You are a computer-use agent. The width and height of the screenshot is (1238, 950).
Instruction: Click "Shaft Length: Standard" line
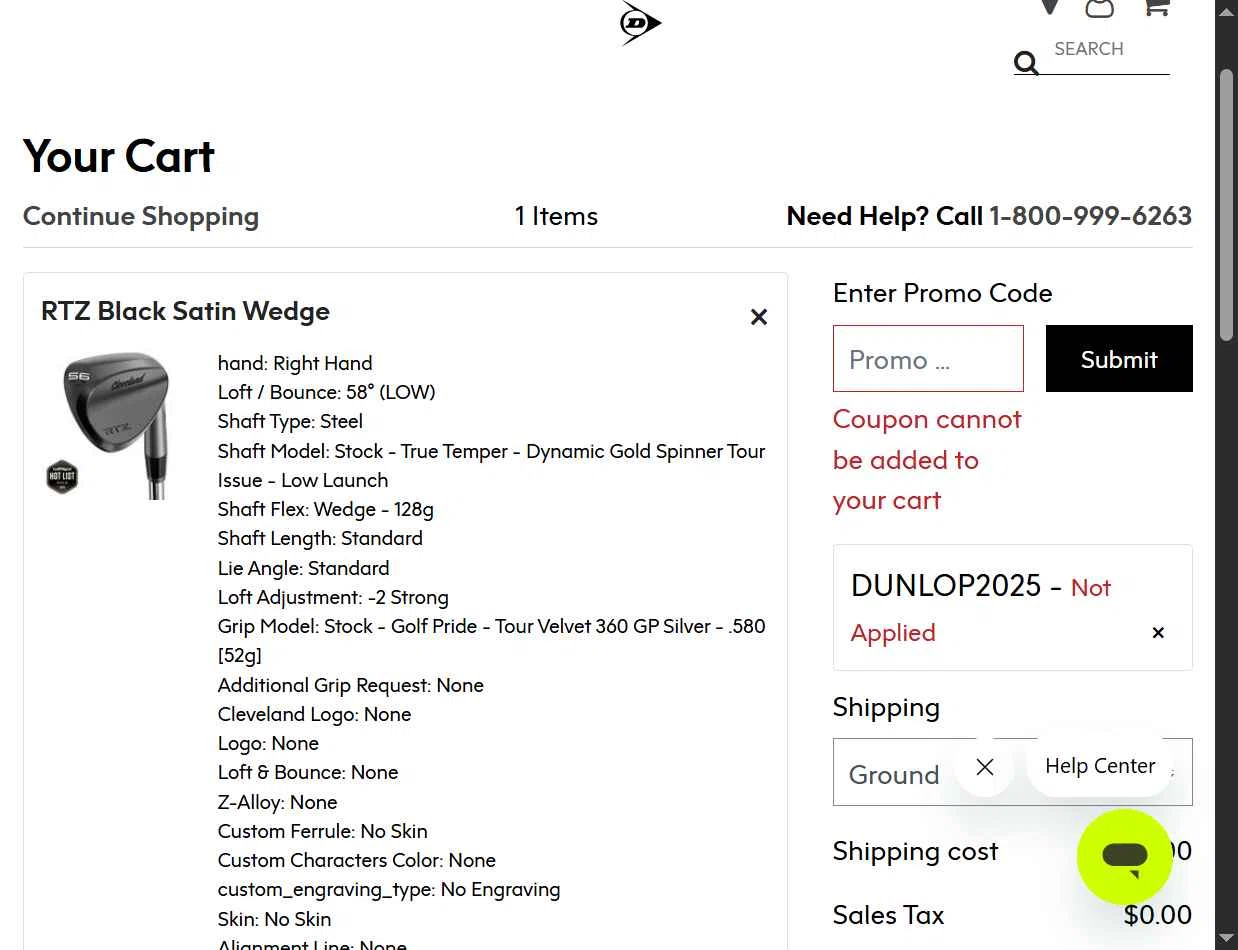click(320, 538)
